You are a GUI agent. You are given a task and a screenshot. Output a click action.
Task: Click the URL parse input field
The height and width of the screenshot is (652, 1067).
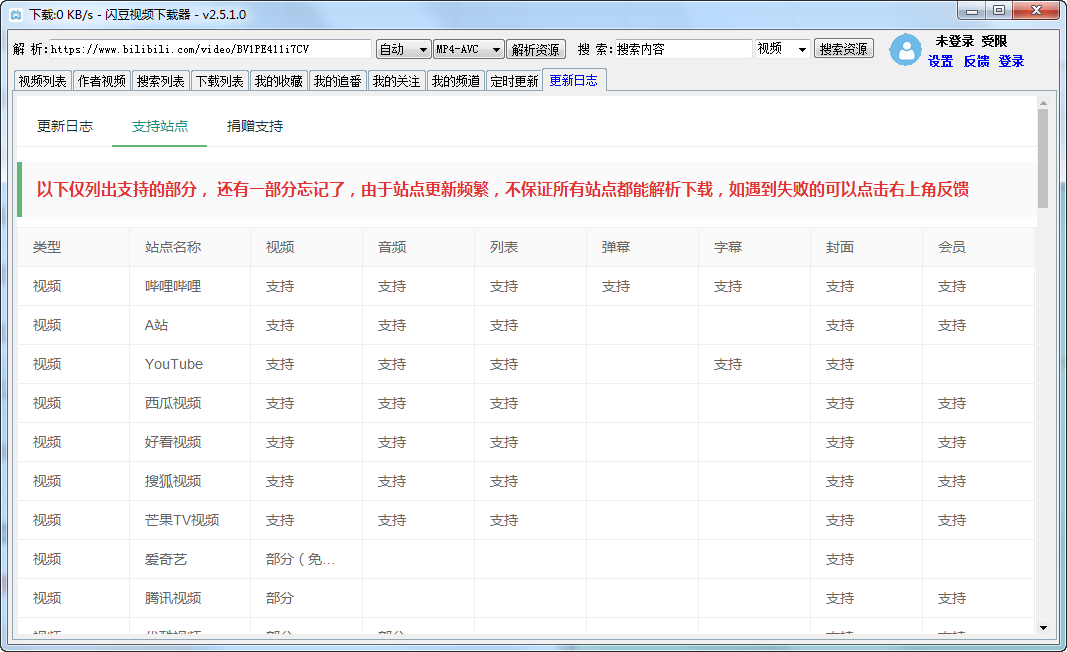(x=210, y=49)
